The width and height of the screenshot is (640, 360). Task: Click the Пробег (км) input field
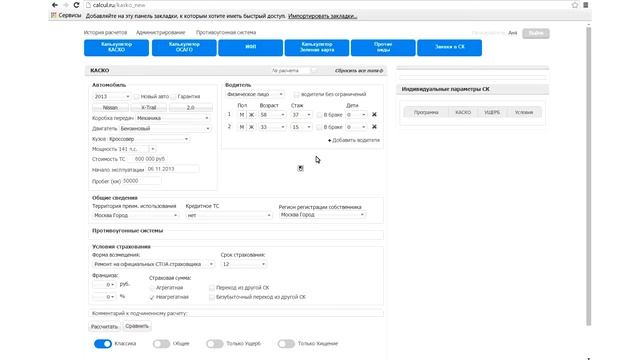[142, 181]
